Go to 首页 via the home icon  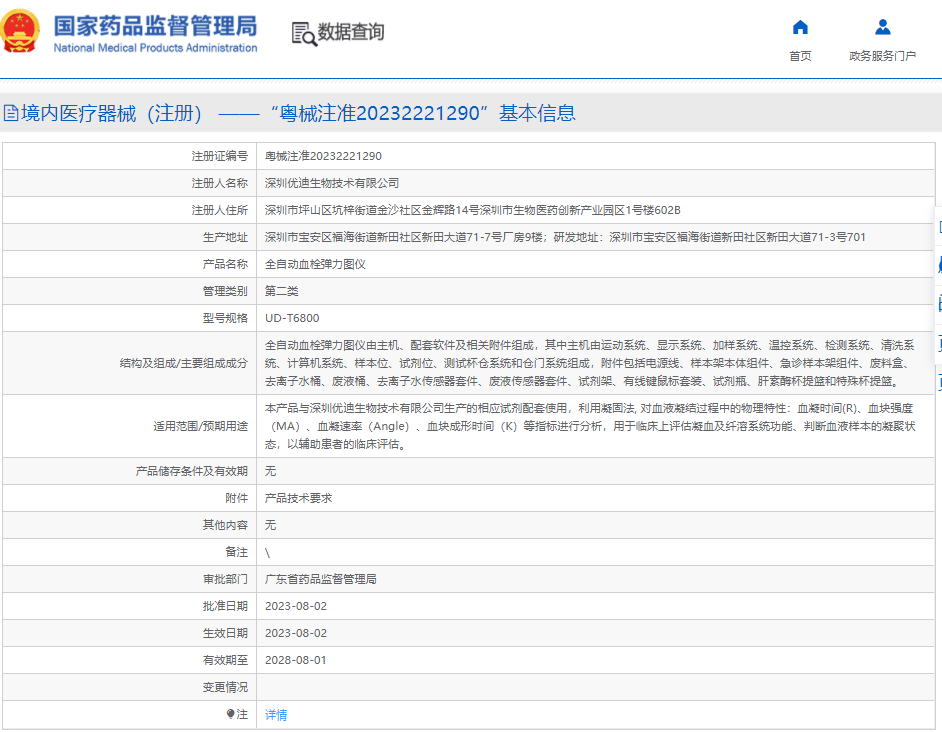click(x=800, y=27)
